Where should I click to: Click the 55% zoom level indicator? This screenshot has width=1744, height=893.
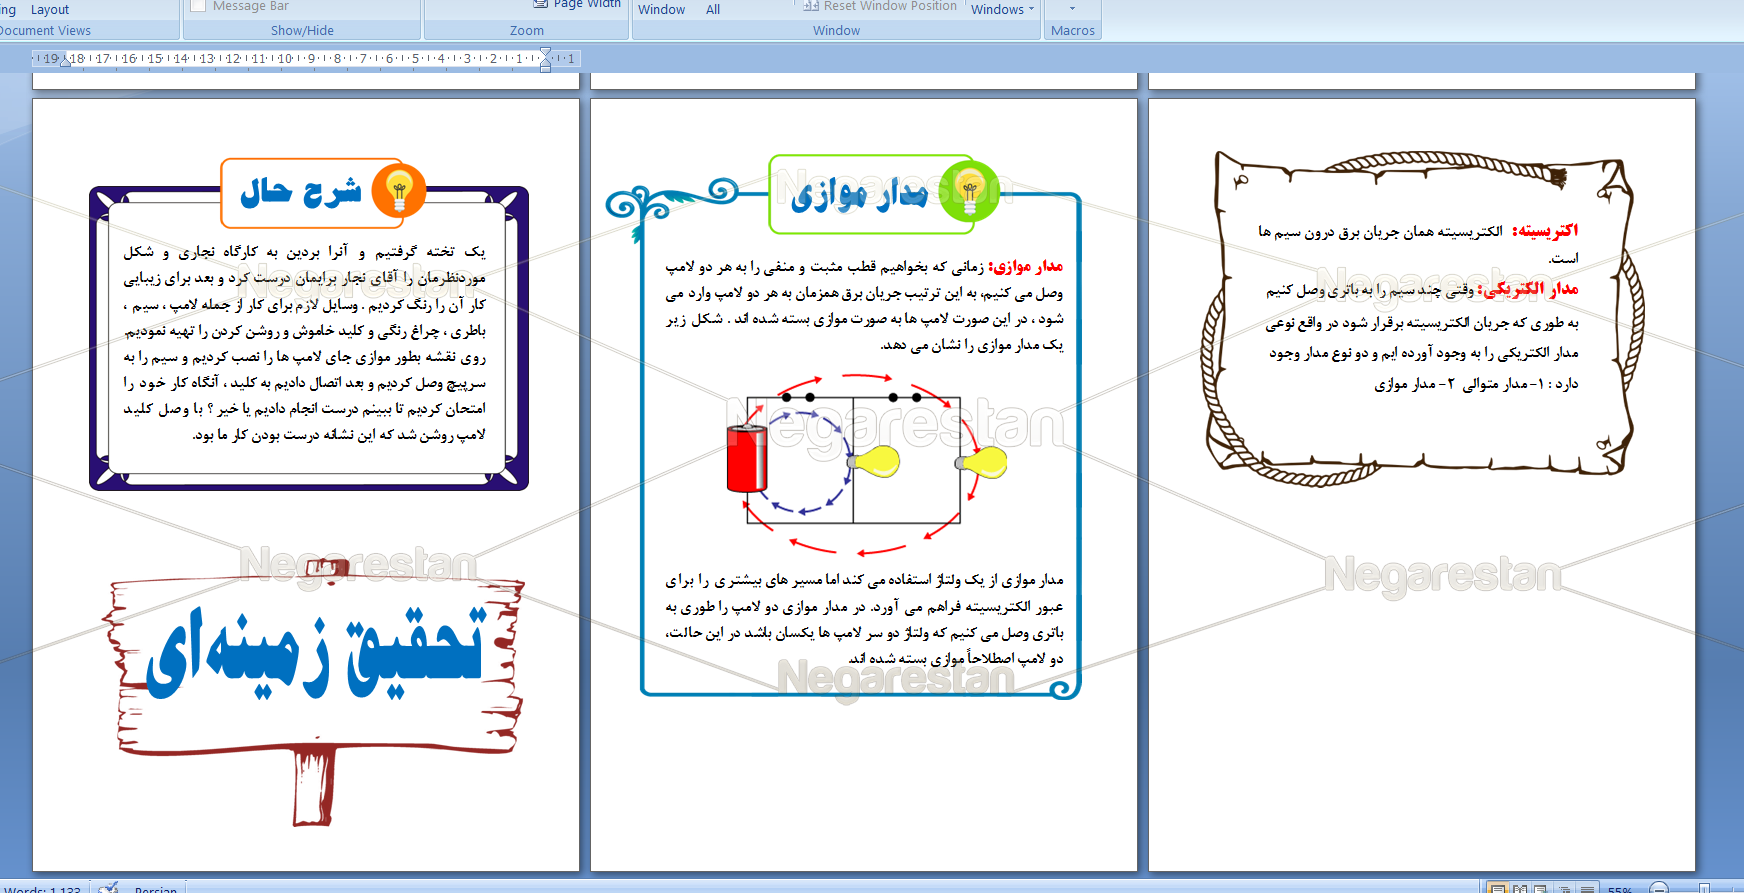(x=1620, y=889)
